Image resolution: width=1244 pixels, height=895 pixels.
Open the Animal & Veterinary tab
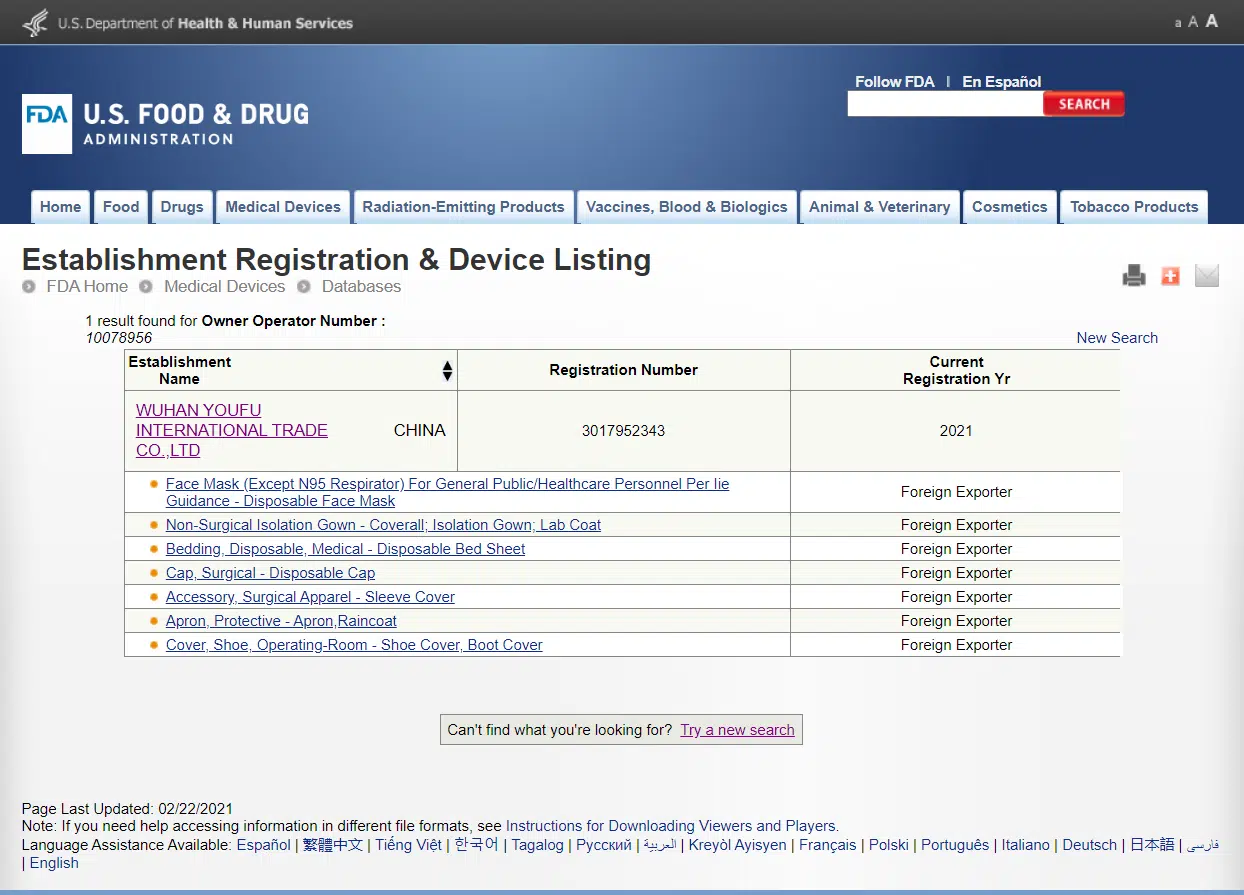coord(880,207)
